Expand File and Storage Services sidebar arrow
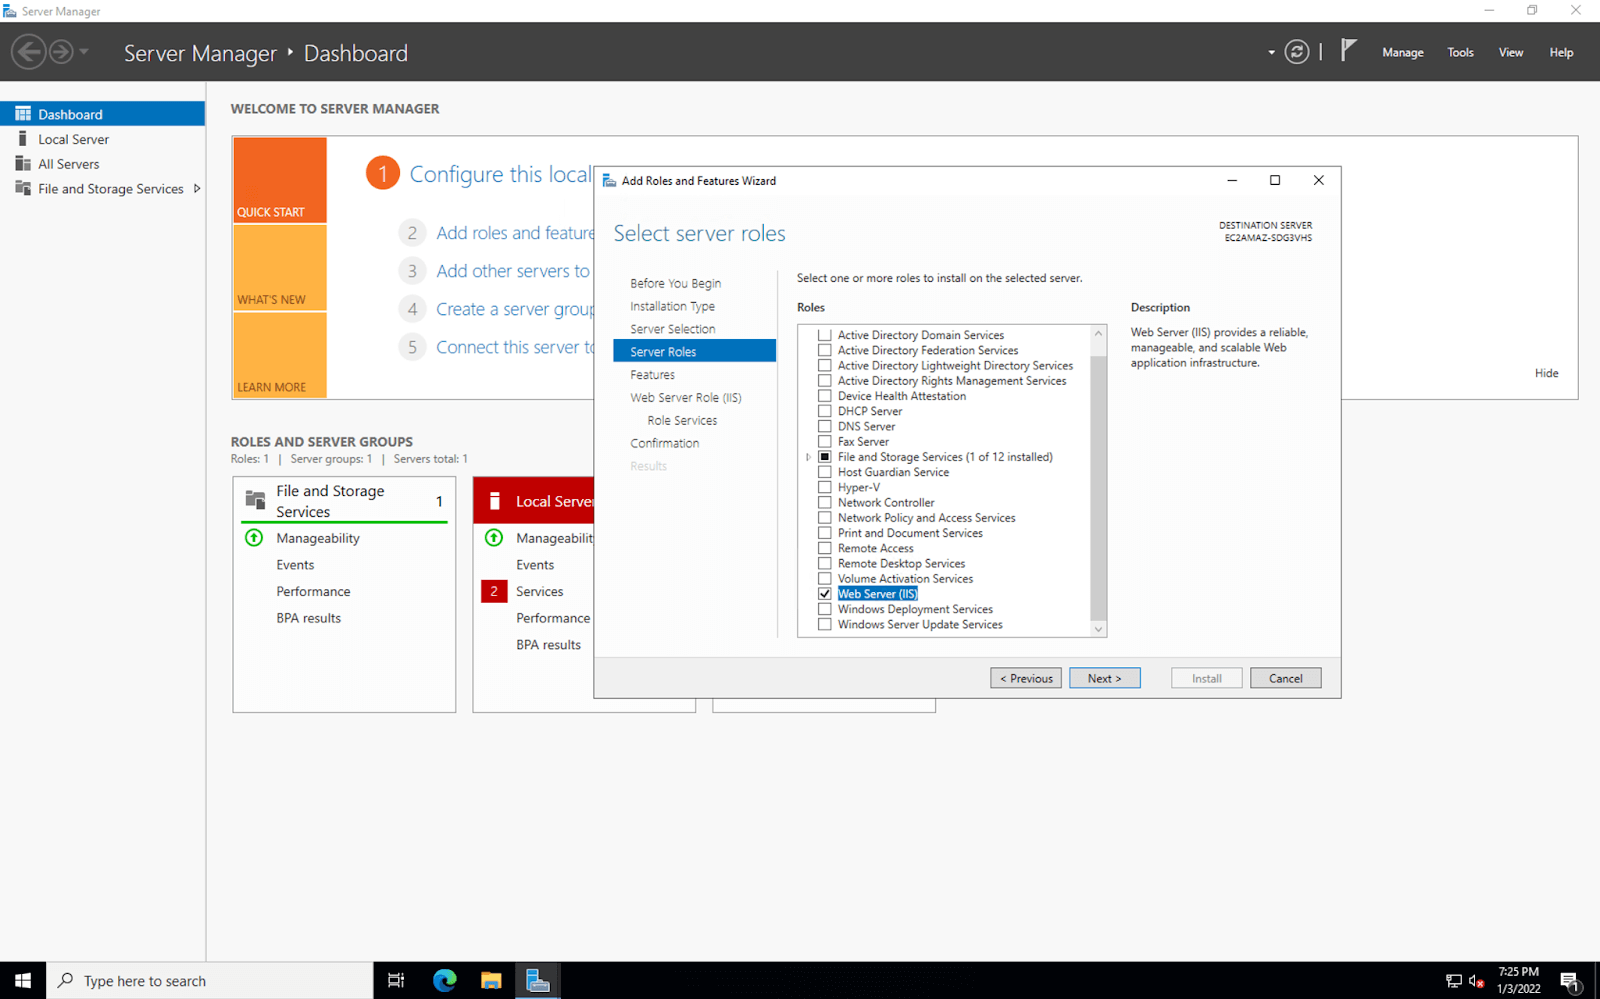This screenshot has height=999, width=1600. (x=197, y=188)
